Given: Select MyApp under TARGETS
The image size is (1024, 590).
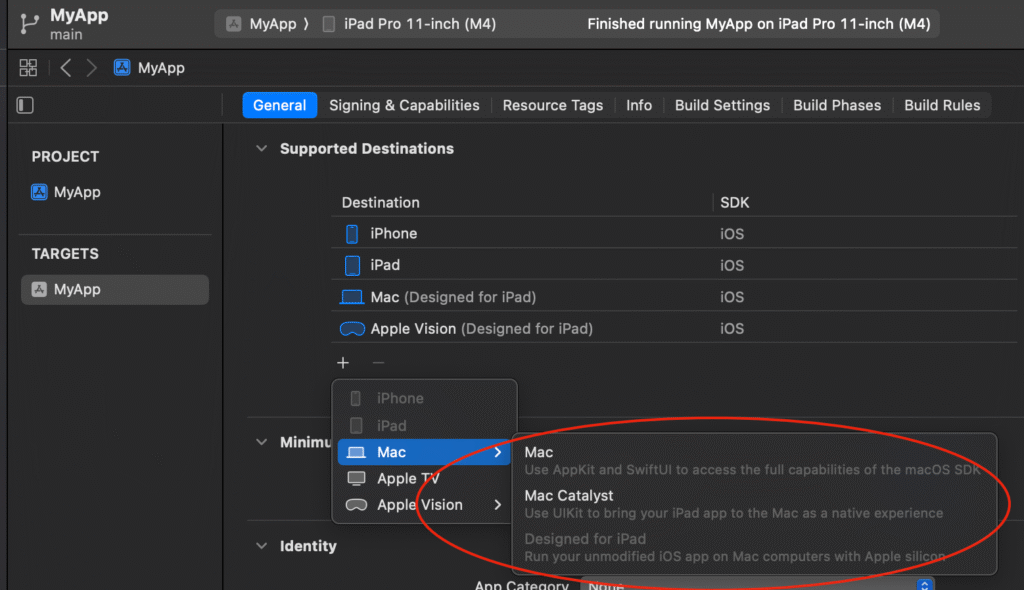Looking at the screenshot, I should [115, 289].
